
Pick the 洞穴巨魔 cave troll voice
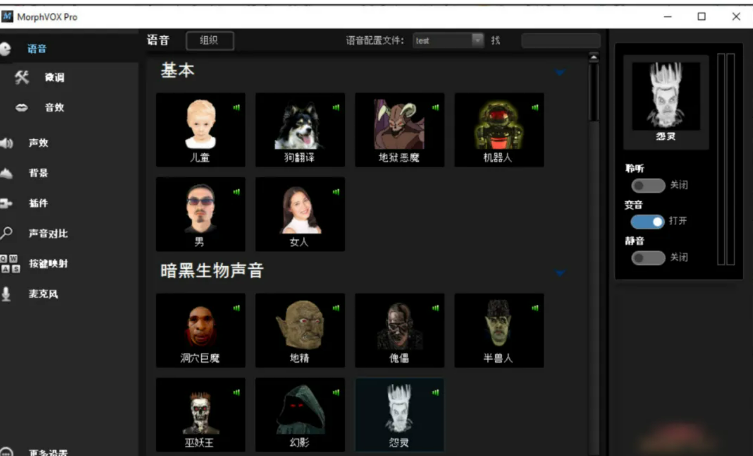[201, 331]
